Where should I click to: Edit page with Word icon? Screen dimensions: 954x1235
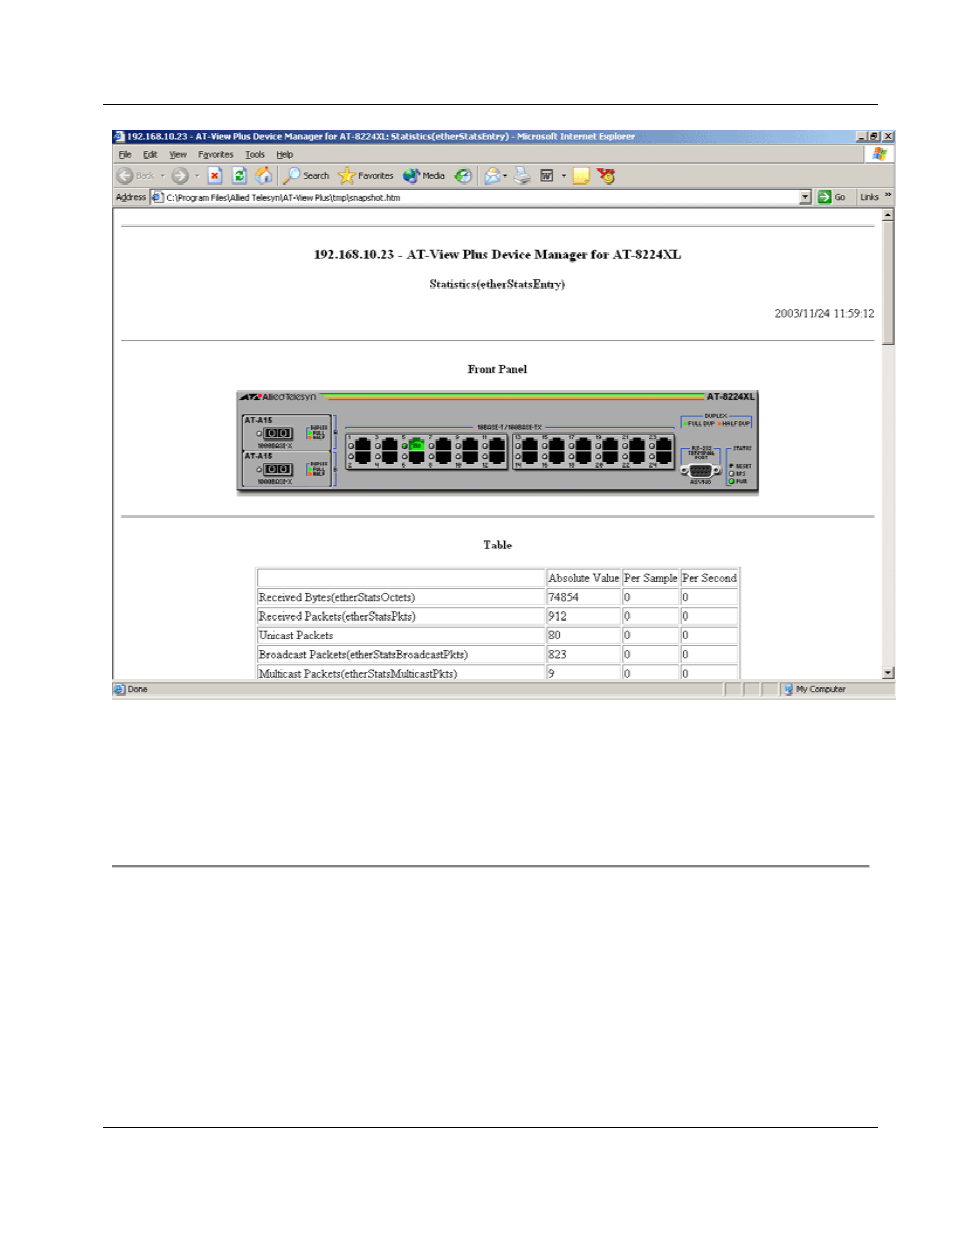tap(547, 176)
